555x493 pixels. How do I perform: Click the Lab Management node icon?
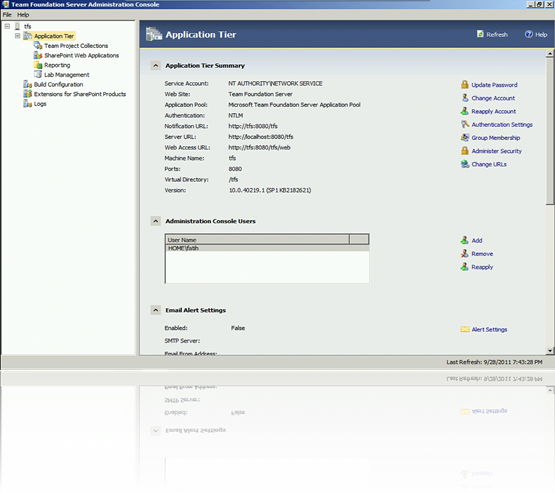pos(38,74)
